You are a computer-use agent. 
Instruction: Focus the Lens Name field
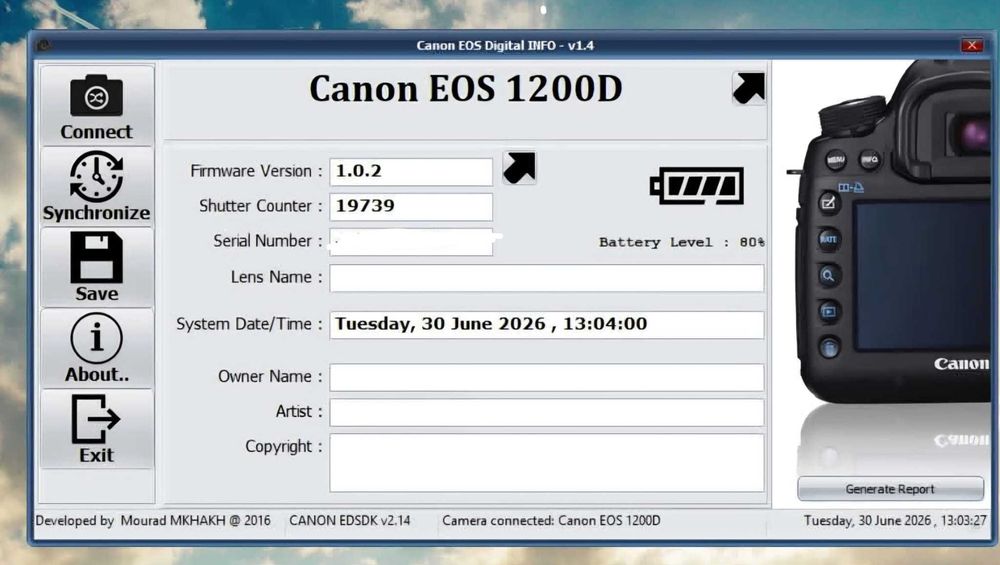pyautogui.click(x=547, y=278)
